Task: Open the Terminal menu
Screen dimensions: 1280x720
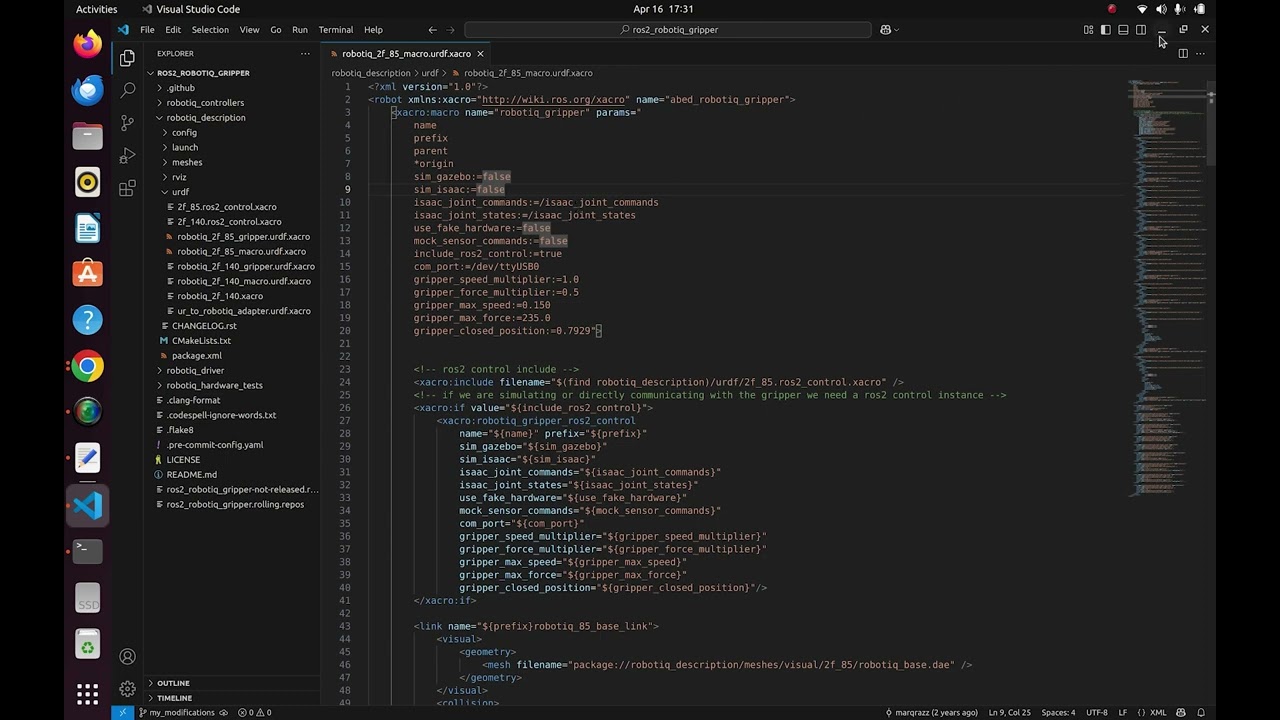Action: coord(336,30)
